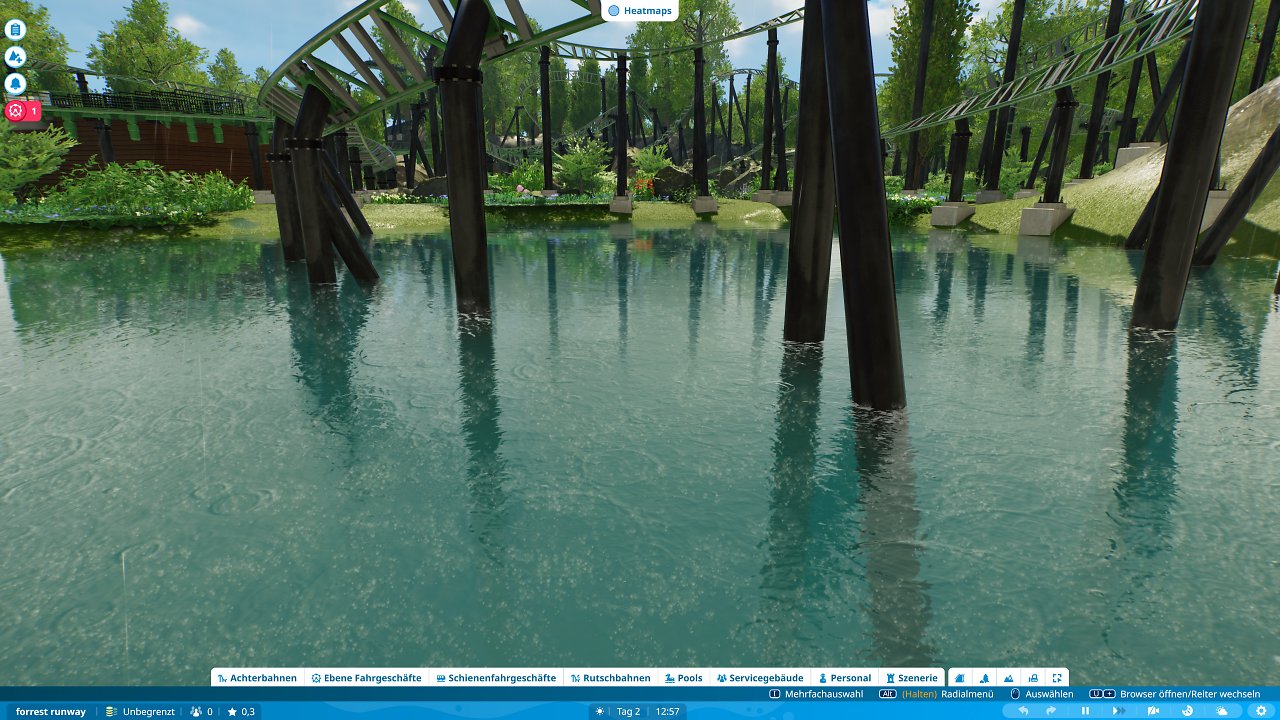The height and width of the screenshot is (720, 1280).
Task: Open the notifications bell icon
Action: pos(15,84)
